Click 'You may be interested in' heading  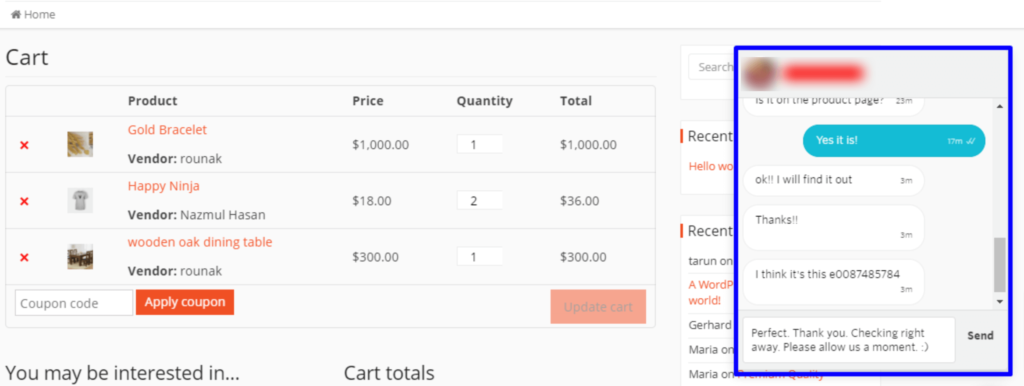tap(122, 373)
